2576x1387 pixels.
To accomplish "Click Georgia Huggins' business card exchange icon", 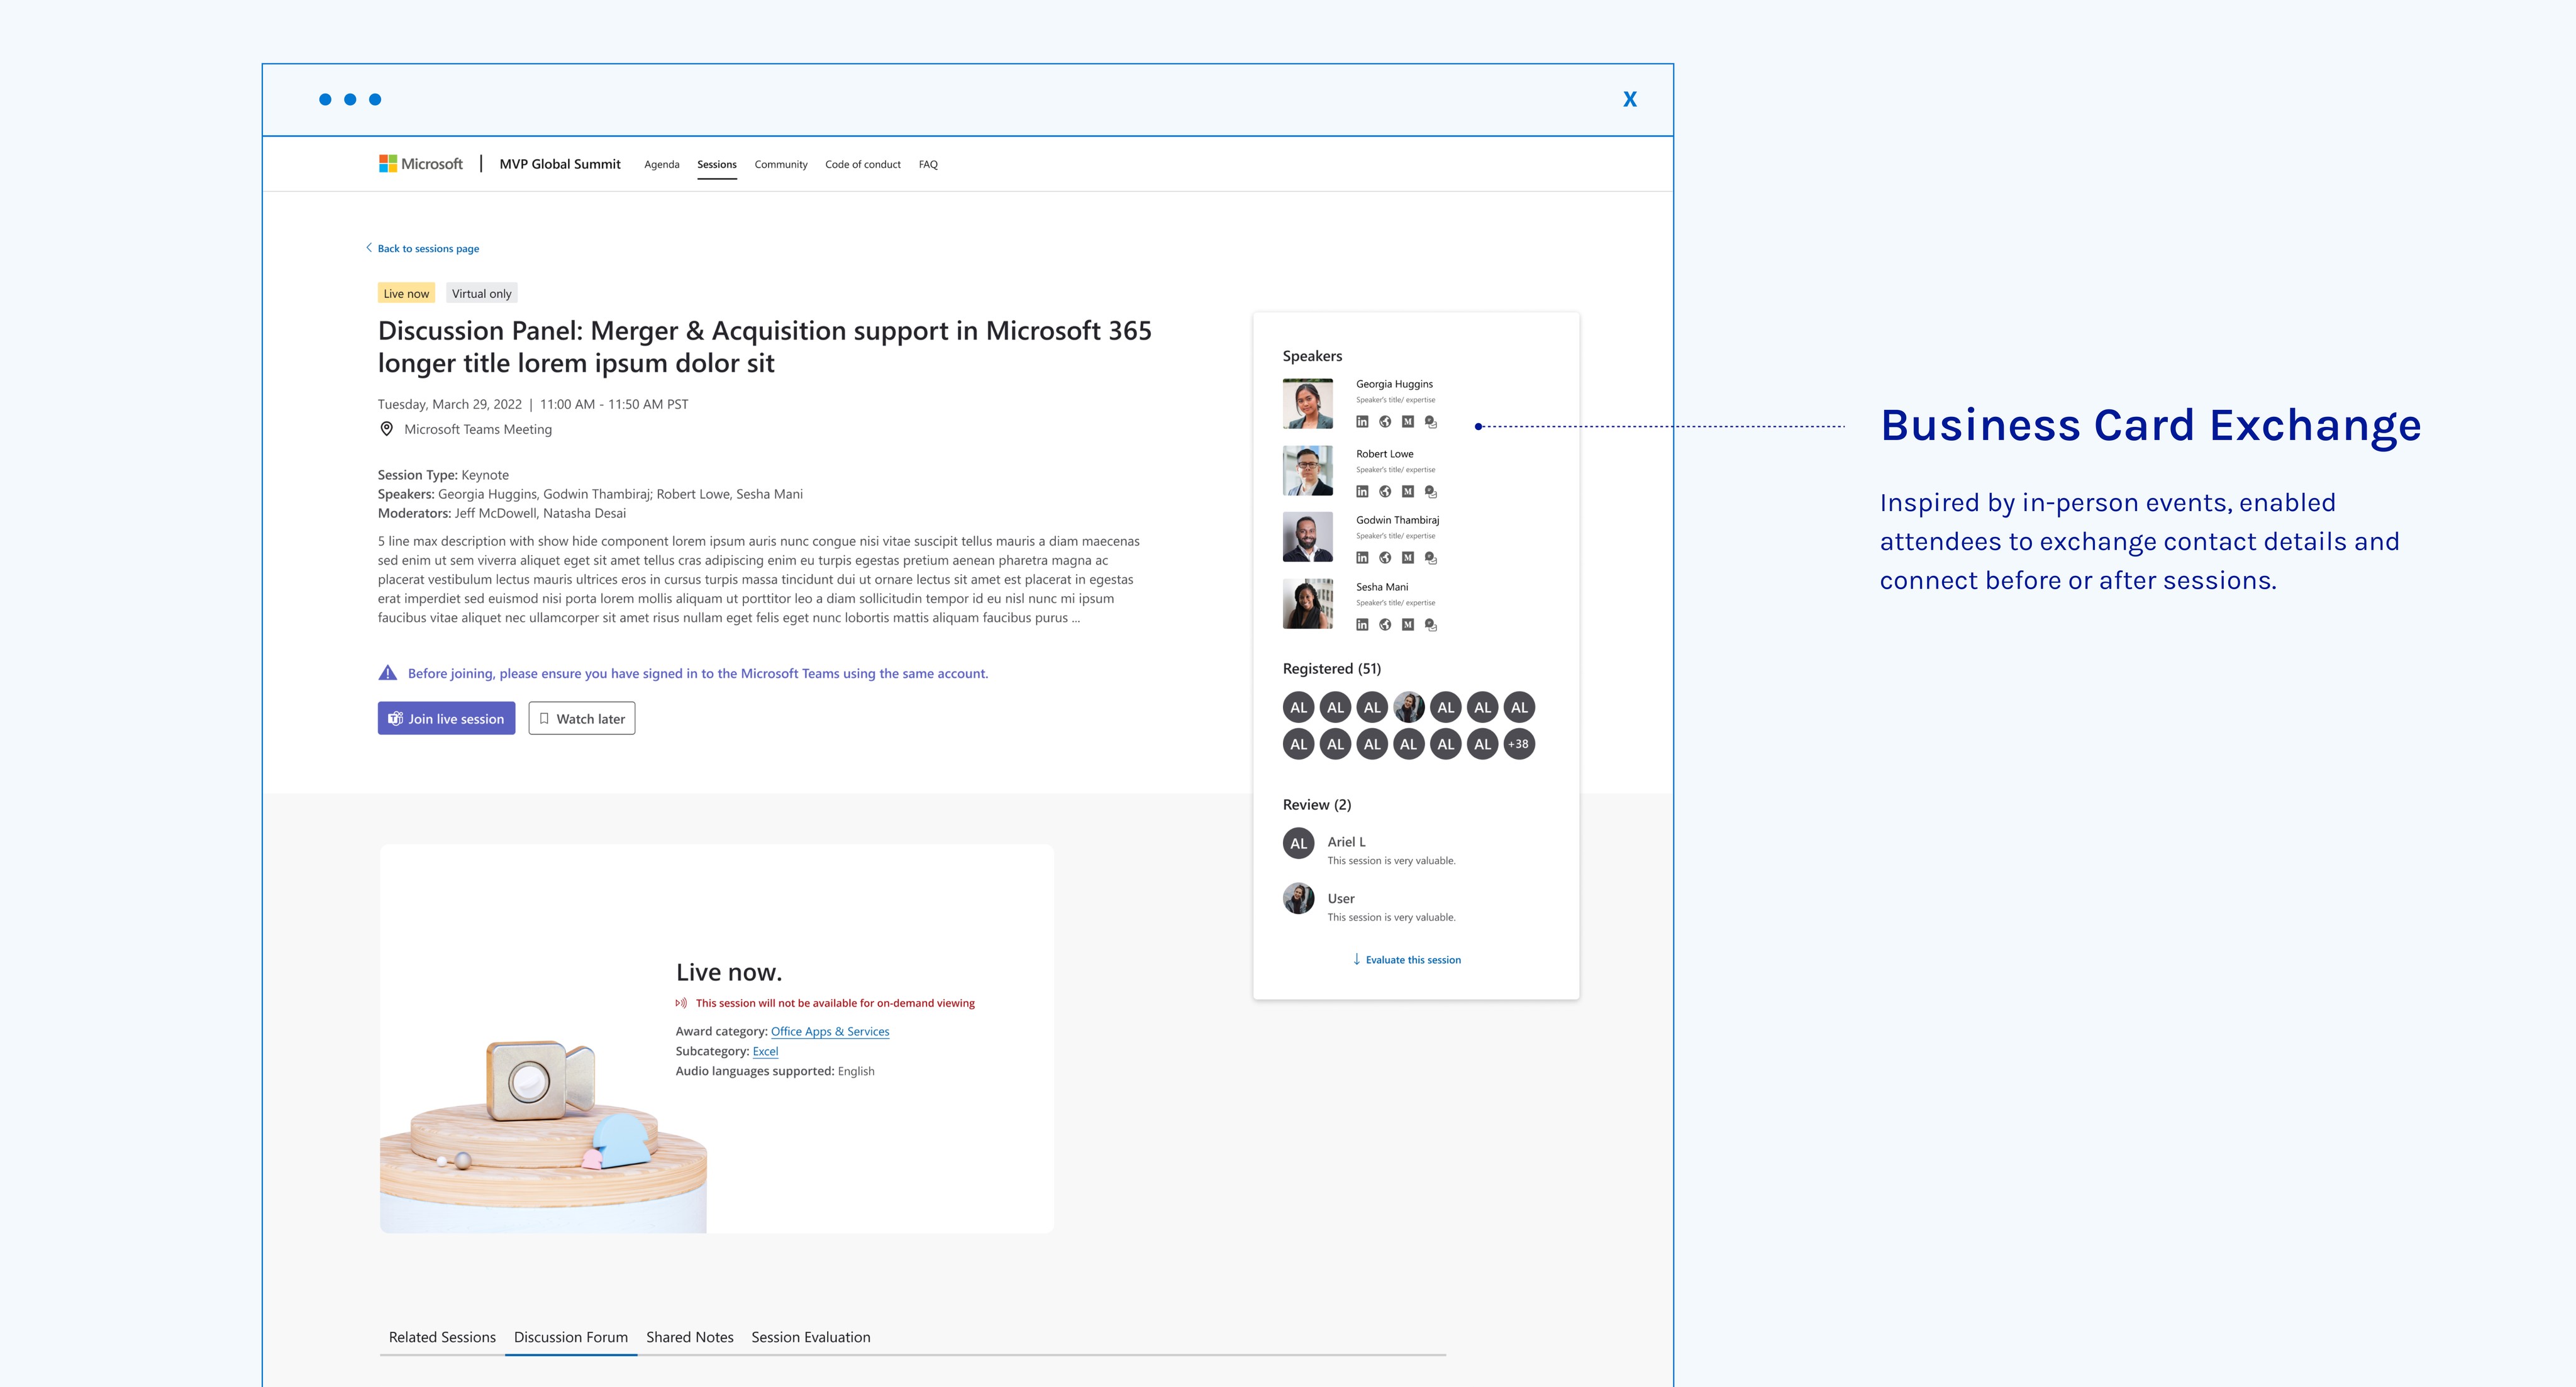I will pyautogui.click(x=1431, y=422).
